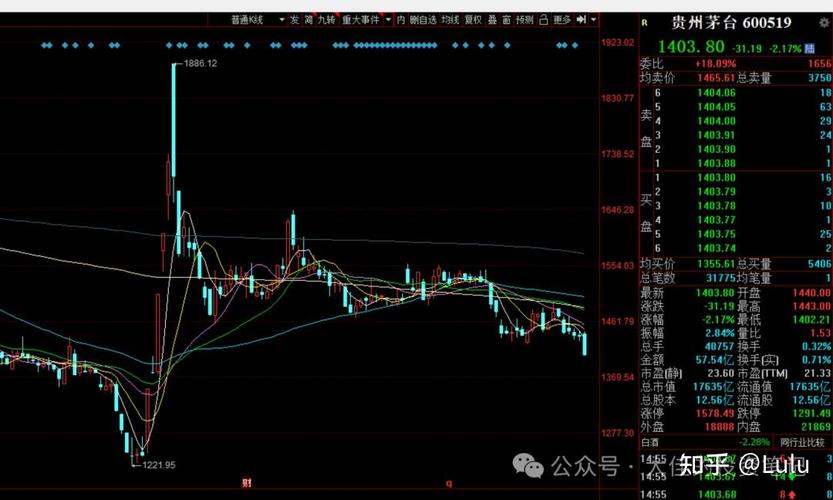Click the 叠 overlay button
The height and width of the screenshot is (500, 833).
492,20
